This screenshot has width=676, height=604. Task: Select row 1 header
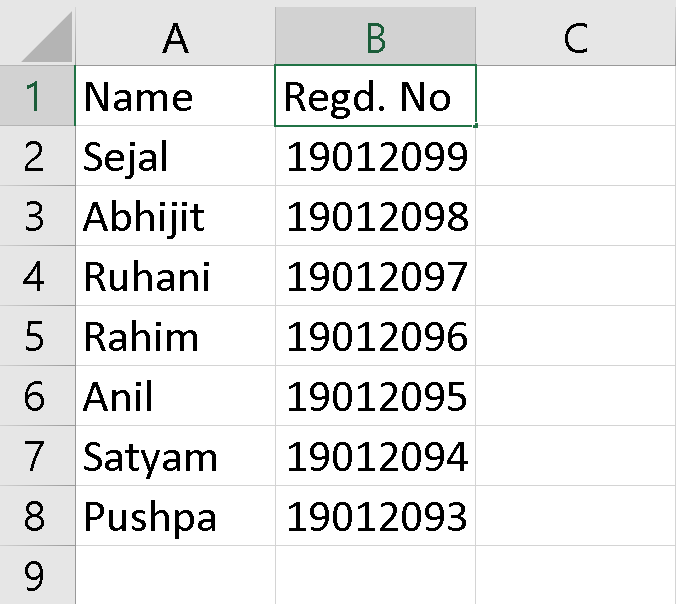pos(37,96)
